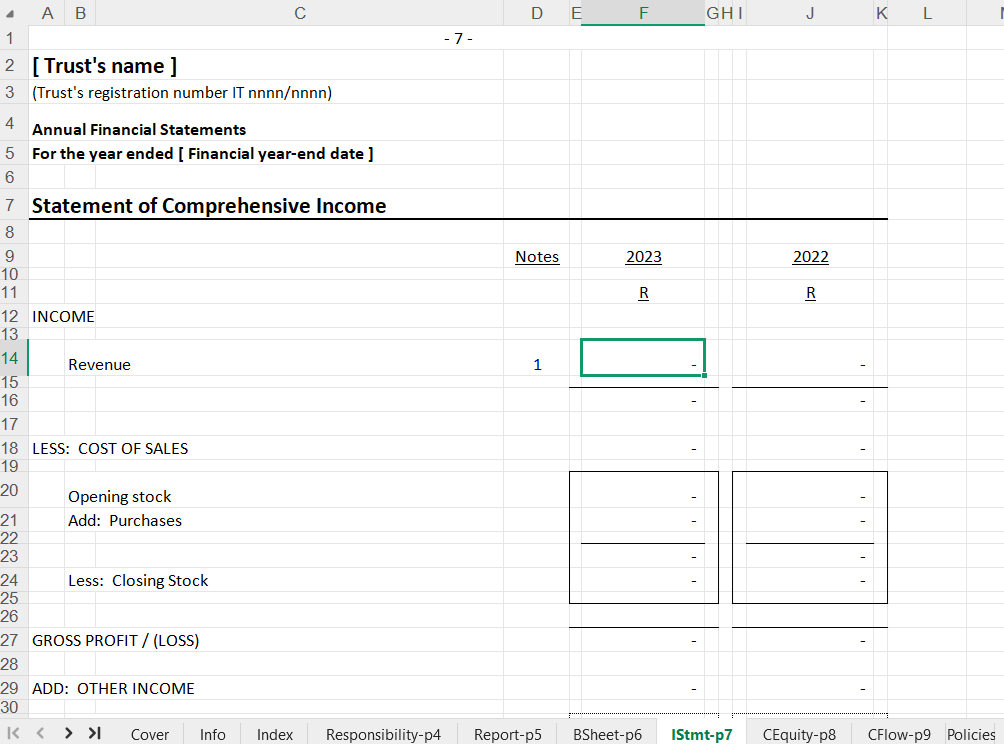Select column J header
This screenshot has width=1004, height=744.
coord(810,13)
